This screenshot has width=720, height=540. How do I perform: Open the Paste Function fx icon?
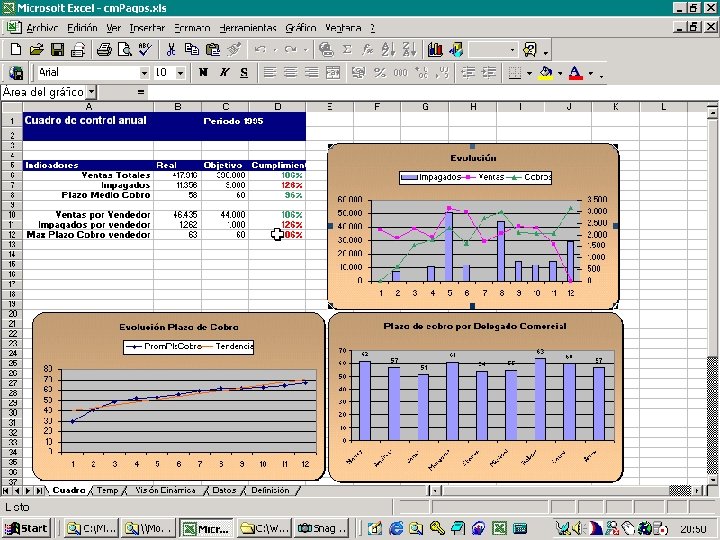[x=367, y=49]
